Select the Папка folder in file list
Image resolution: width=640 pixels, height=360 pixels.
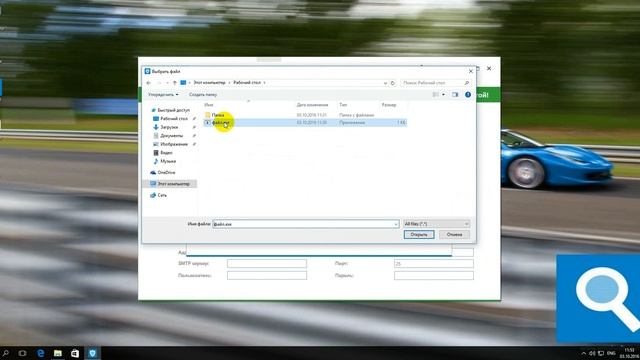coord(218,115)
